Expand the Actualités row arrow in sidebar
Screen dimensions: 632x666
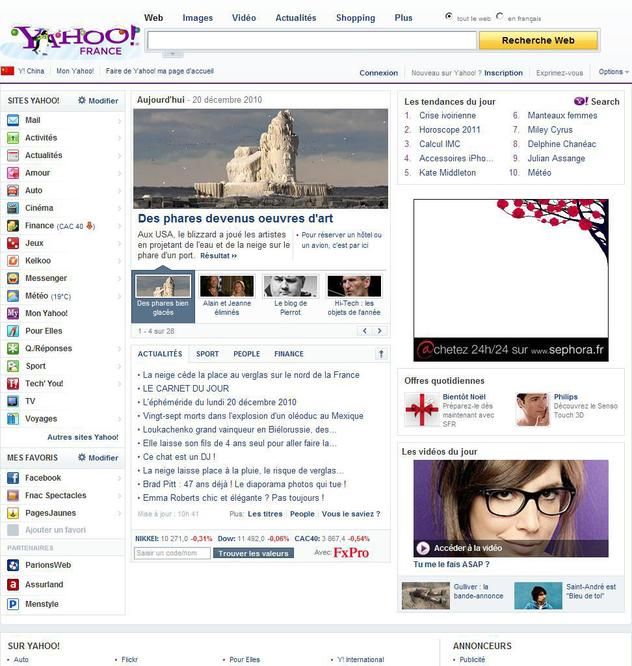[119, 155]
